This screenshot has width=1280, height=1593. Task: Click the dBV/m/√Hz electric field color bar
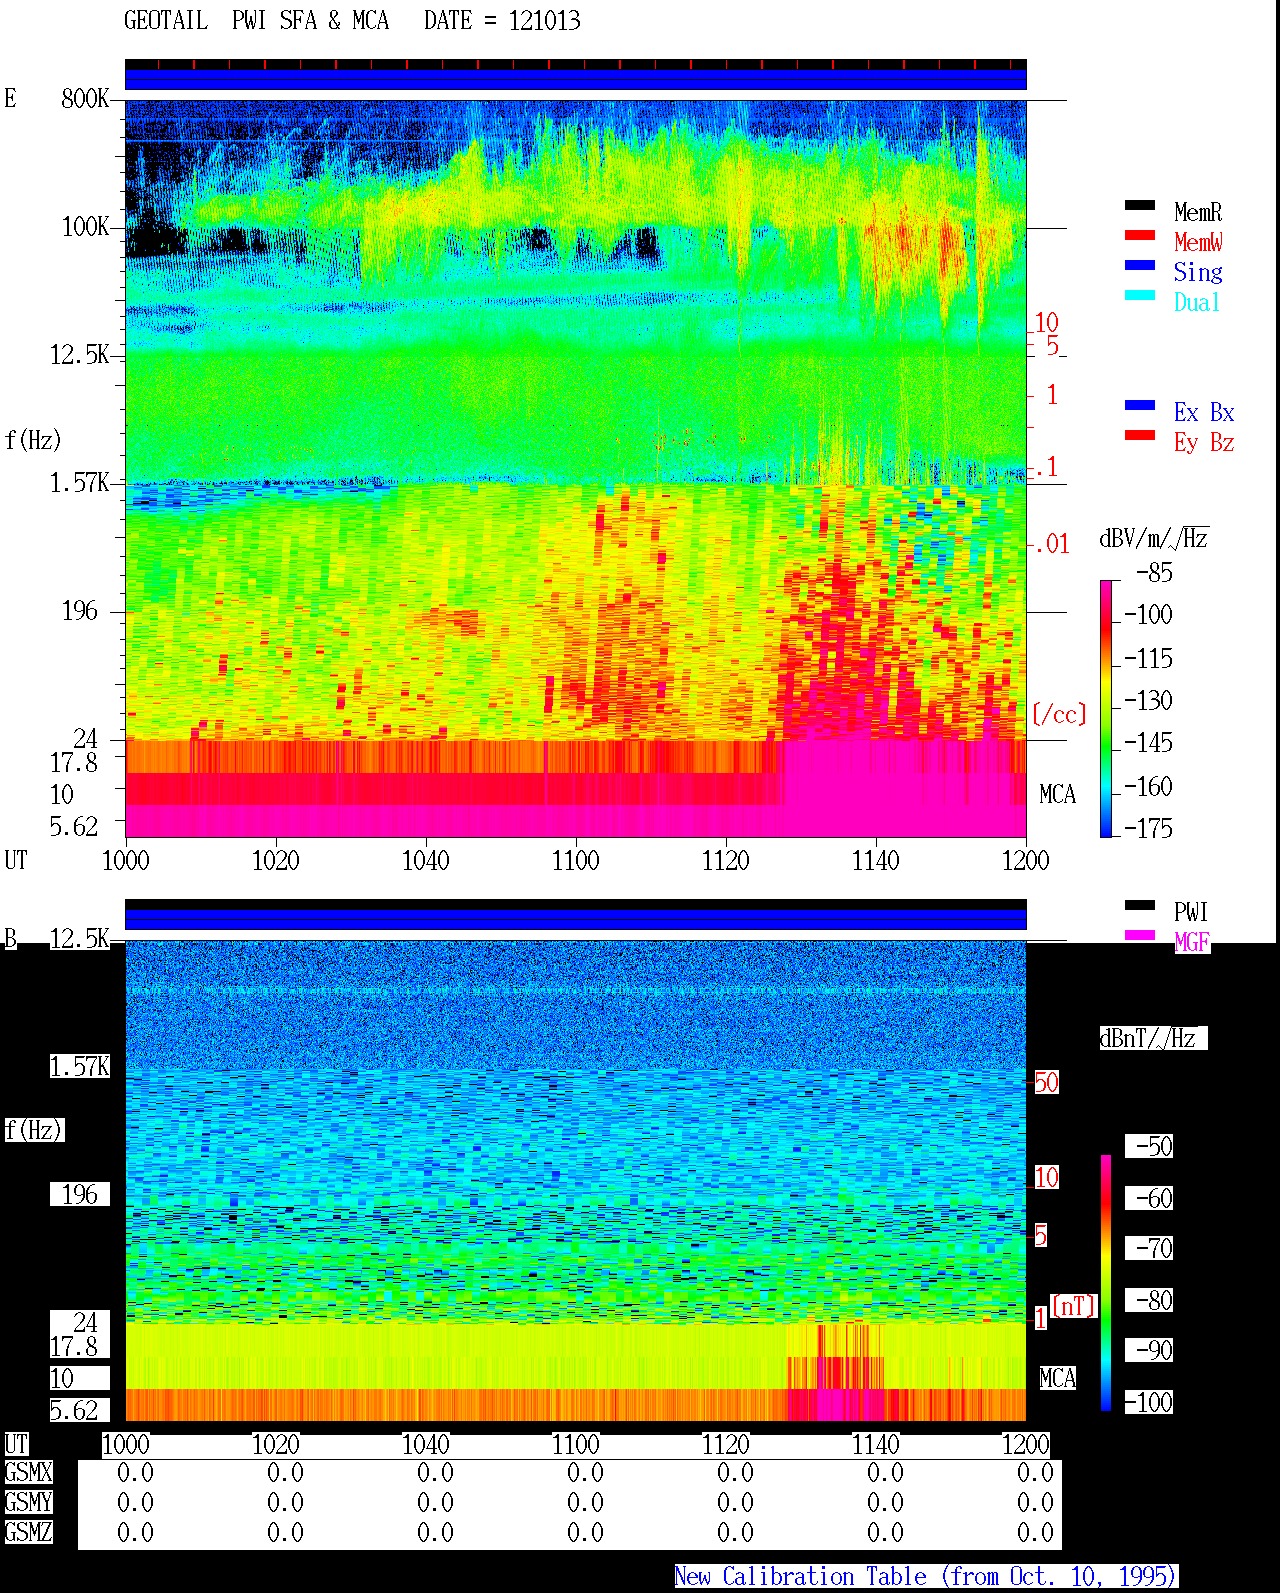pos(1106,708)
